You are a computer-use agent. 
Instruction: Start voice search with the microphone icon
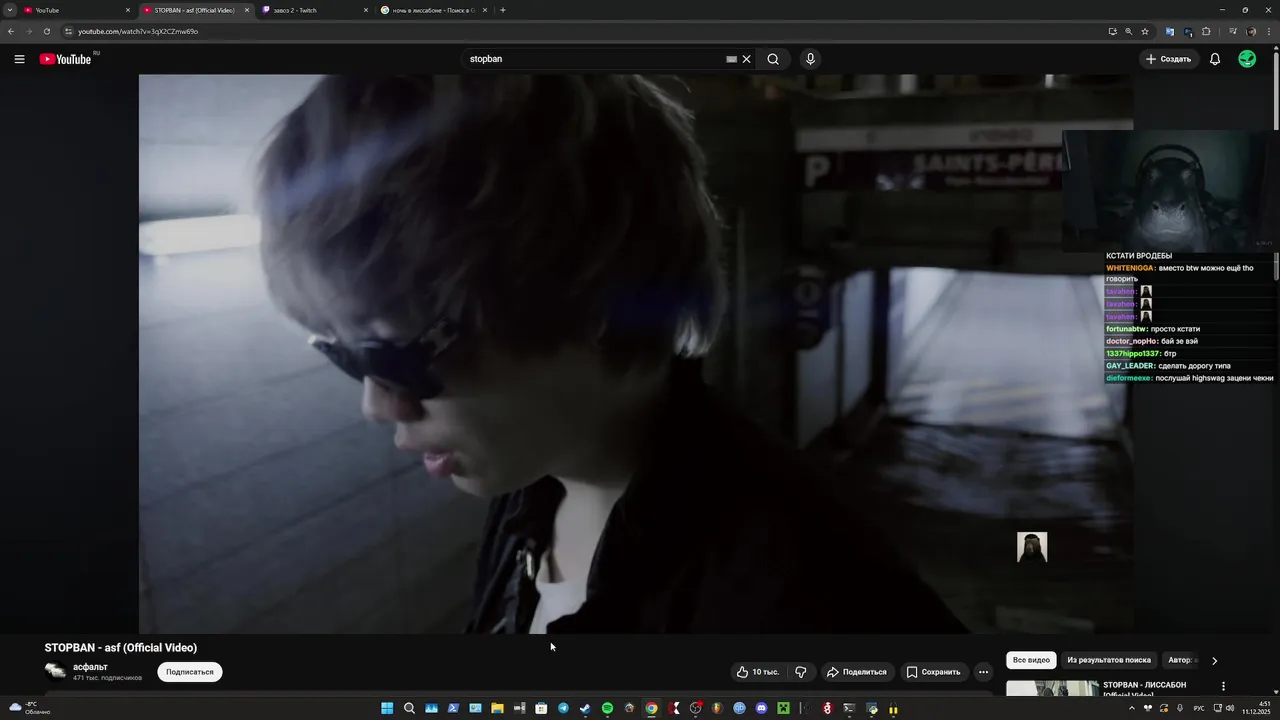(810, 59)
